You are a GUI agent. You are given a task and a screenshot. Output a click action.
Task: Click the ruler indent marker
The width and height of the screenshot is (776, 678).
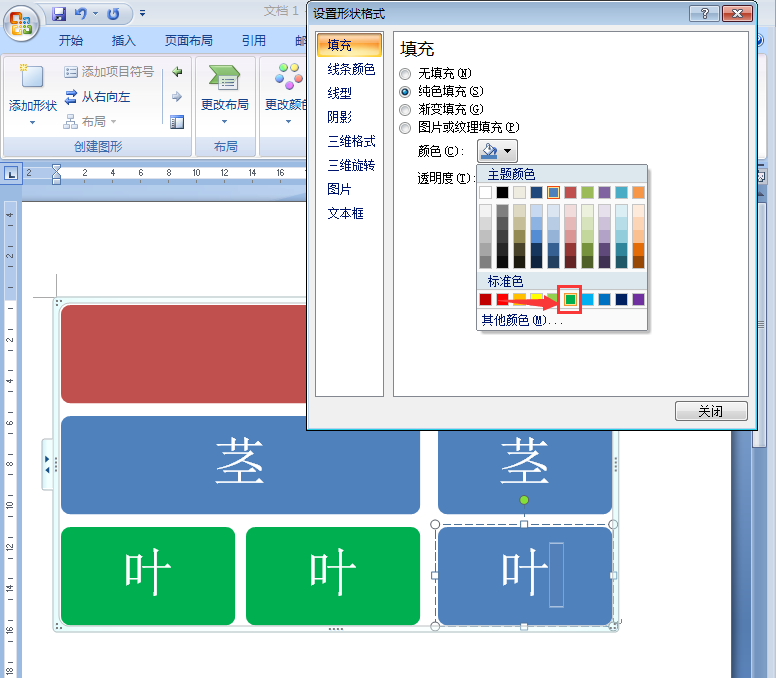coord(56,174)
